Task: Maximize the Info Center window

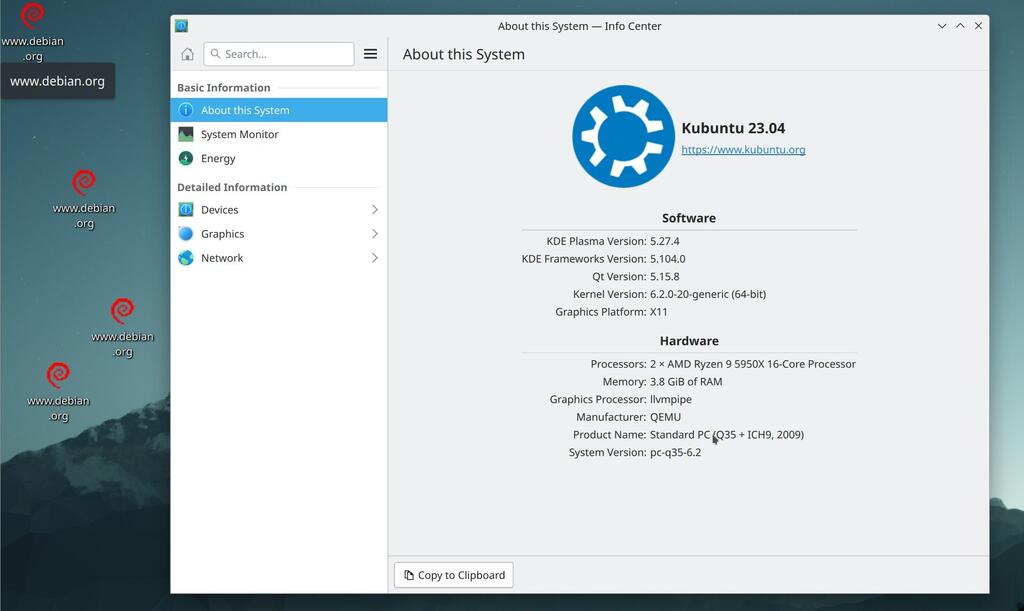Action: [x=960, y=26]
